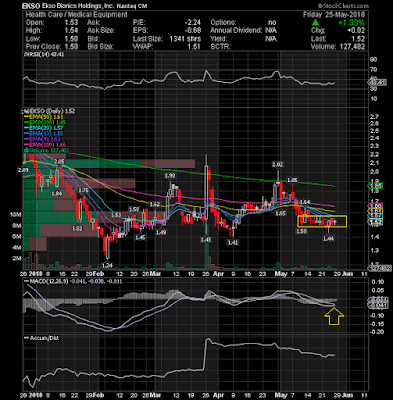Image resolution: width=393 pixels, height=400 pixels.
Task: Click the EKSO ticker symbol in header
Action: pos(31,6)
